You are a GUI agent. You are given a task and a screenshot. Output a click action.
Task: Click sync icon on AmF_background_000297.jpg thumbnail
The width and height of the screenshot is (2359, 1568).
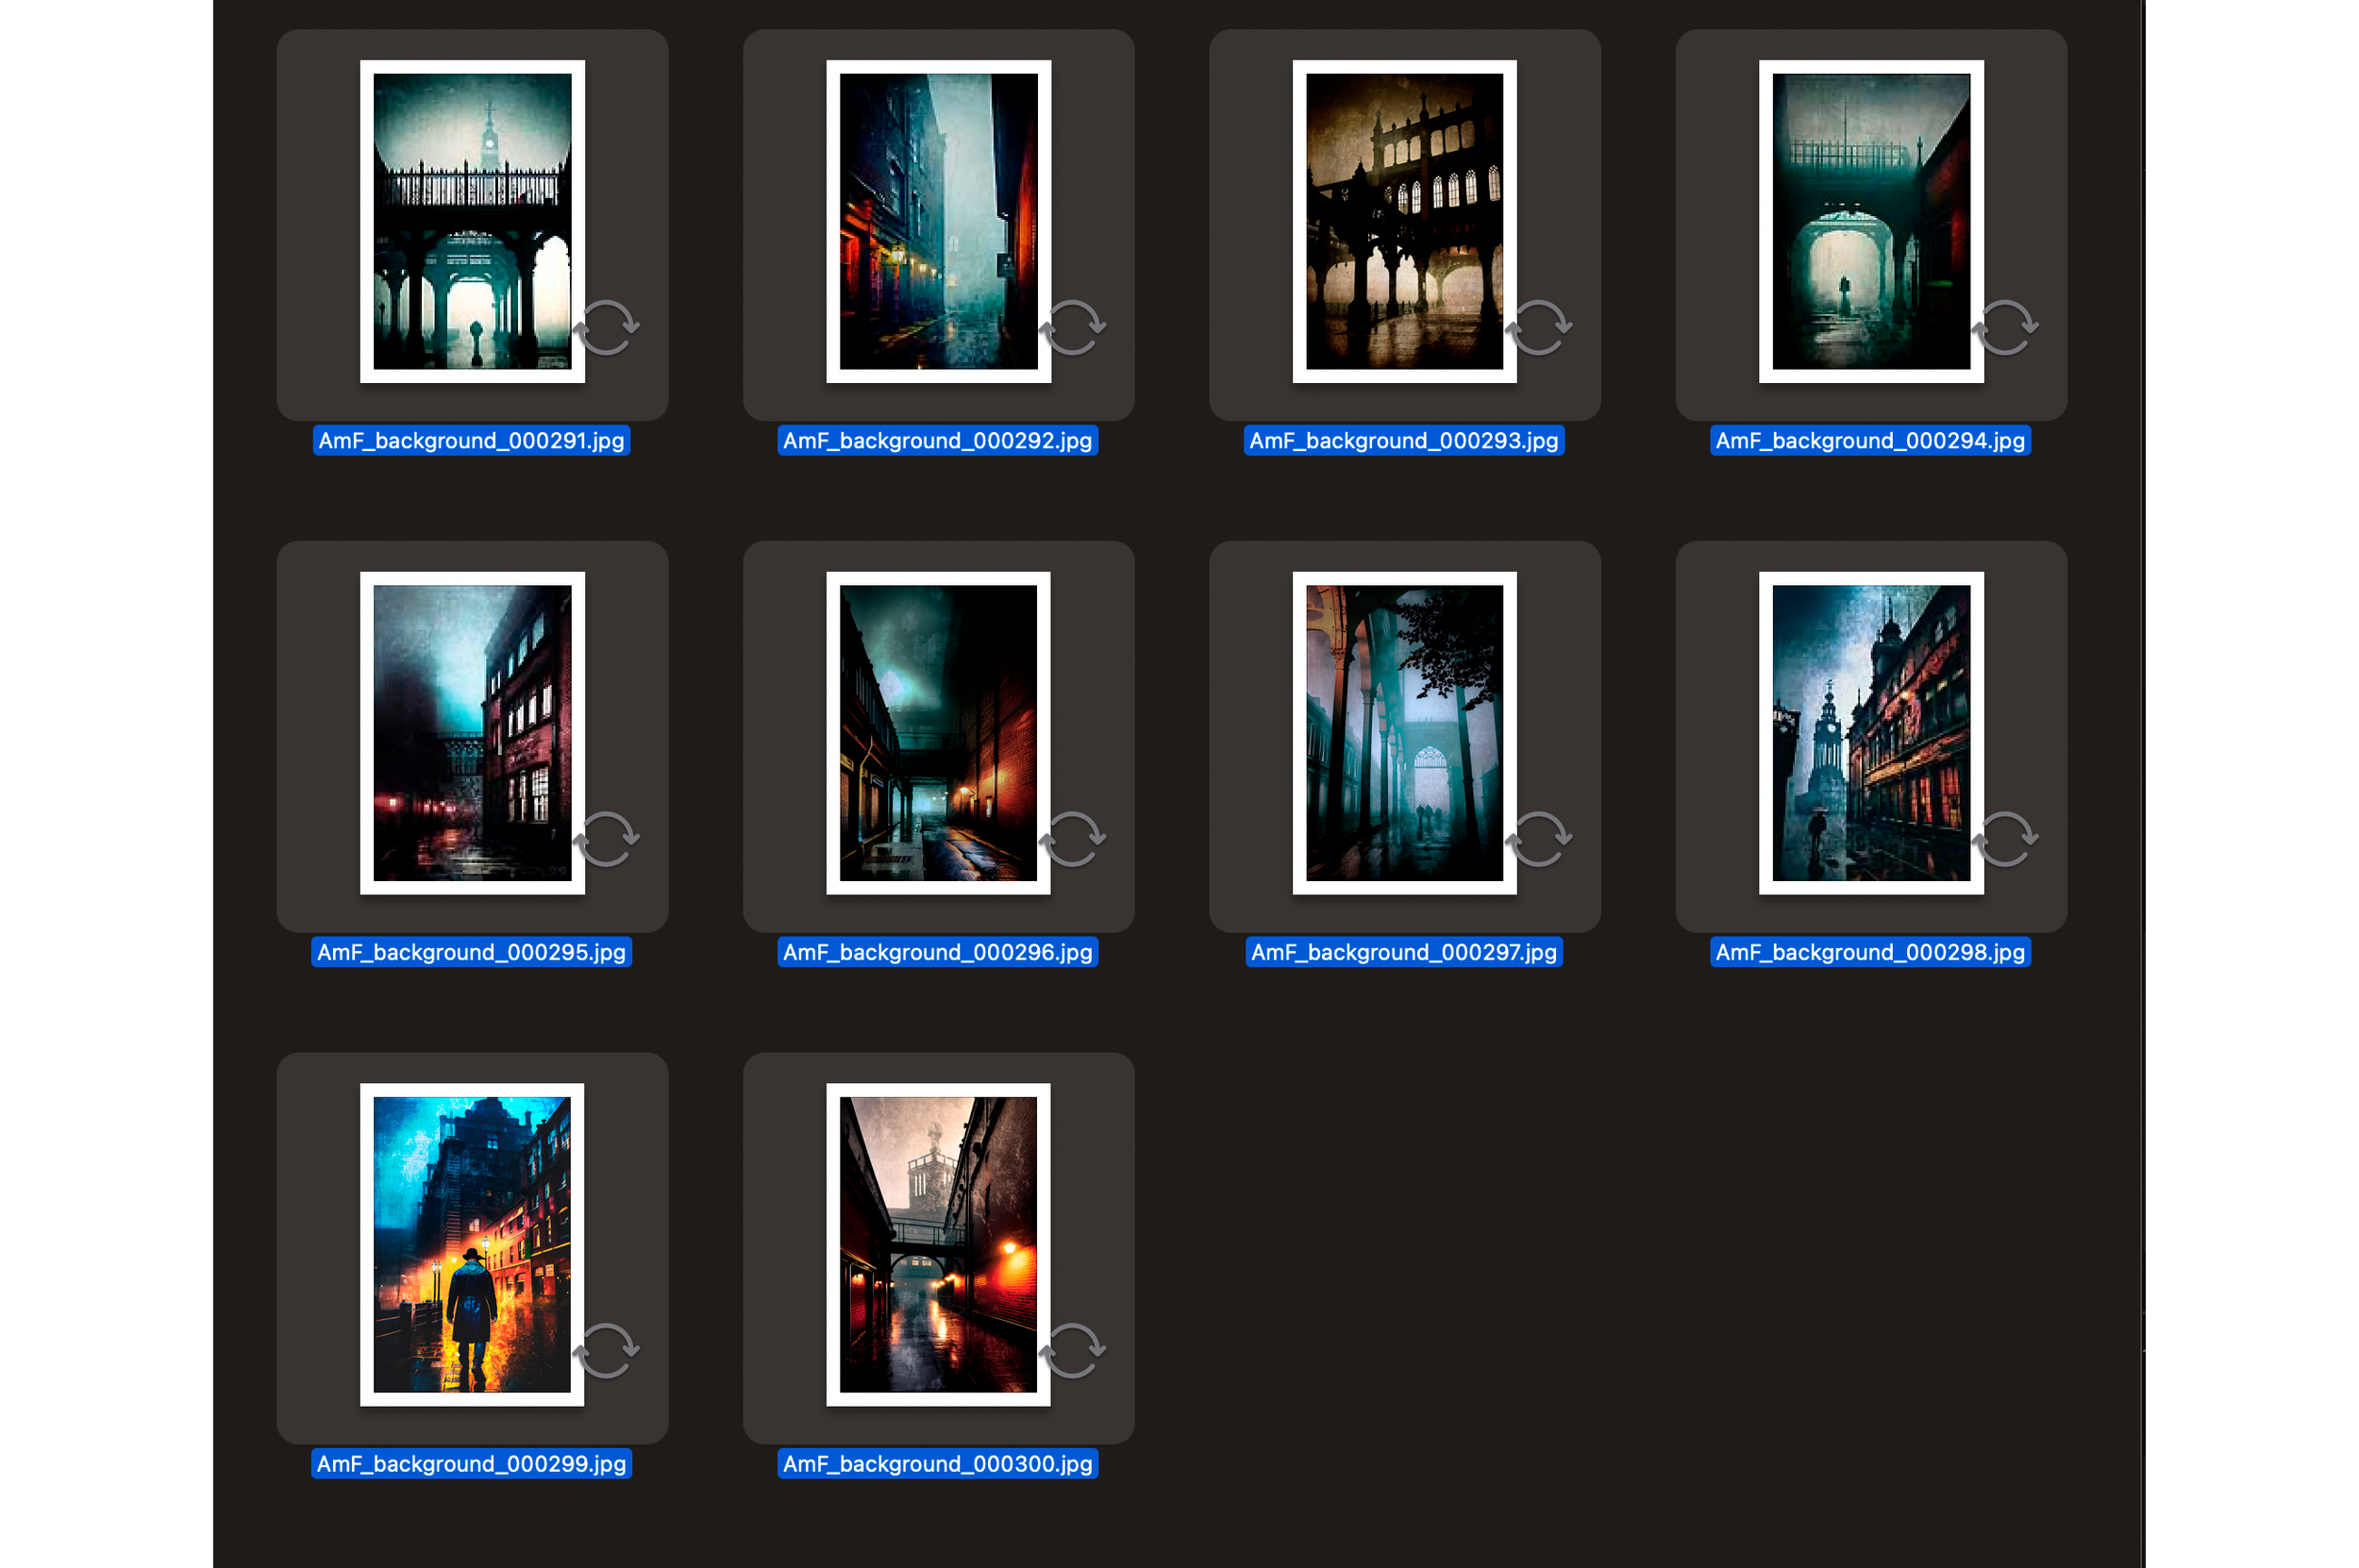click(1539, 838)
